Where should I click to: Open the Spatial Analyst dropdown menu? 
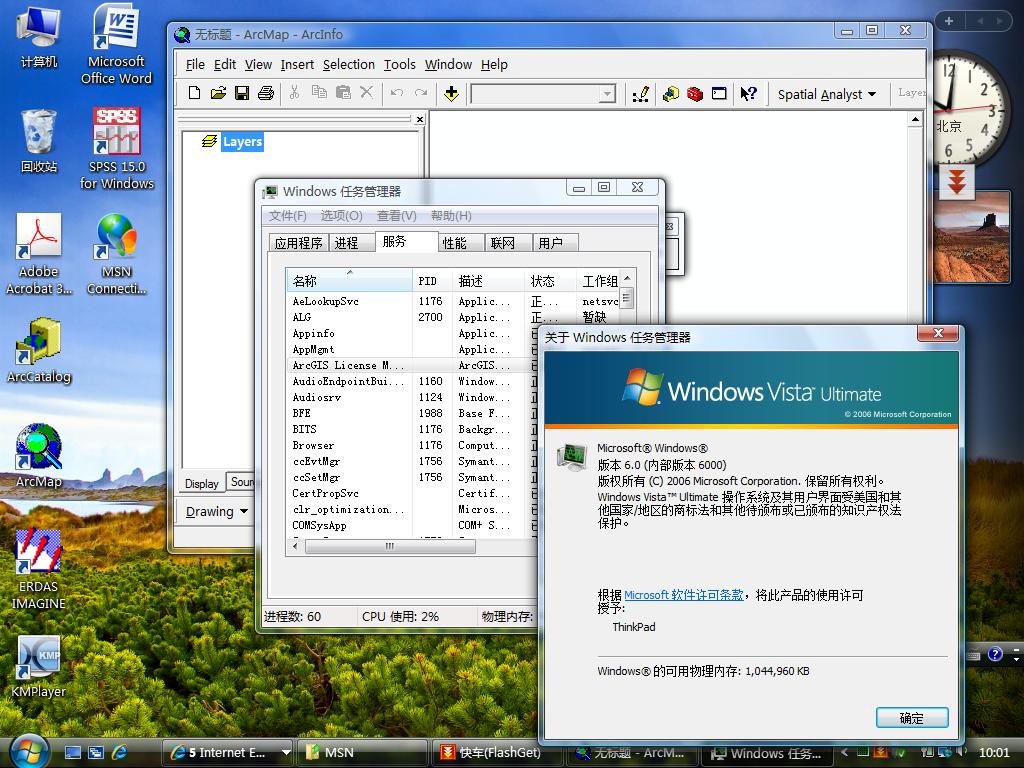tap(826, 94)
